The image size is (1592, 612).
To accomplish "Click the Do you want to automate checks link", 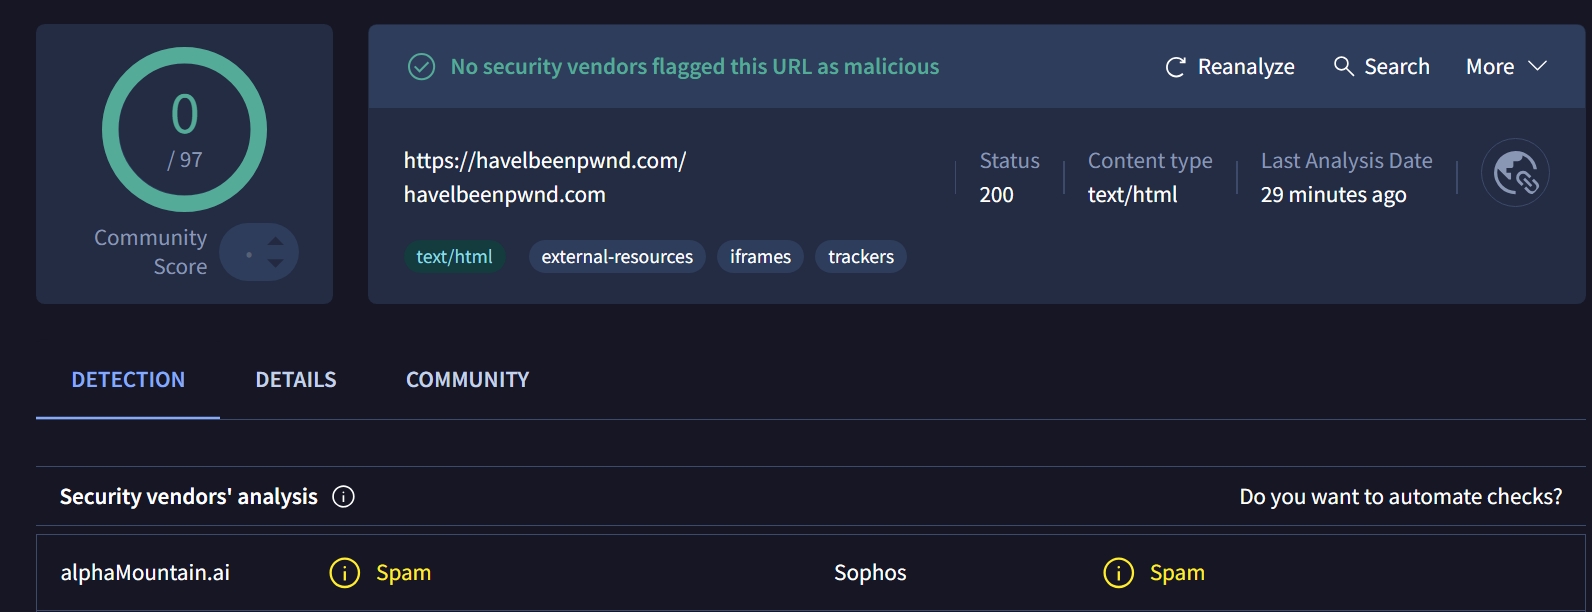I will coord(1401,497).
